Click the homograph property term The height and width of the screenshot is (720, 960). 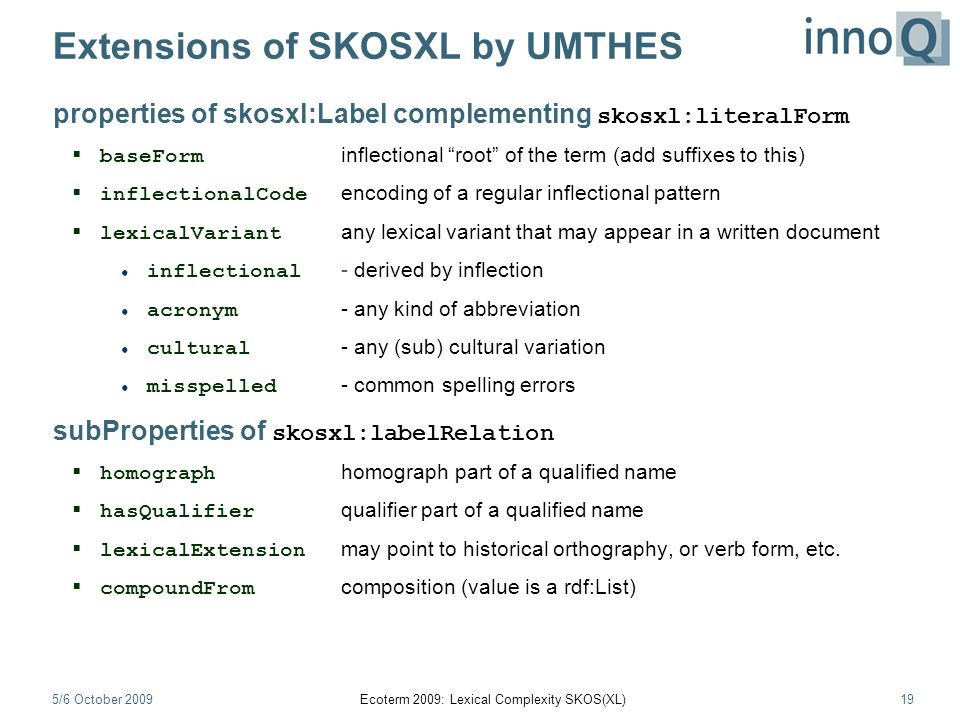point(157,473)
